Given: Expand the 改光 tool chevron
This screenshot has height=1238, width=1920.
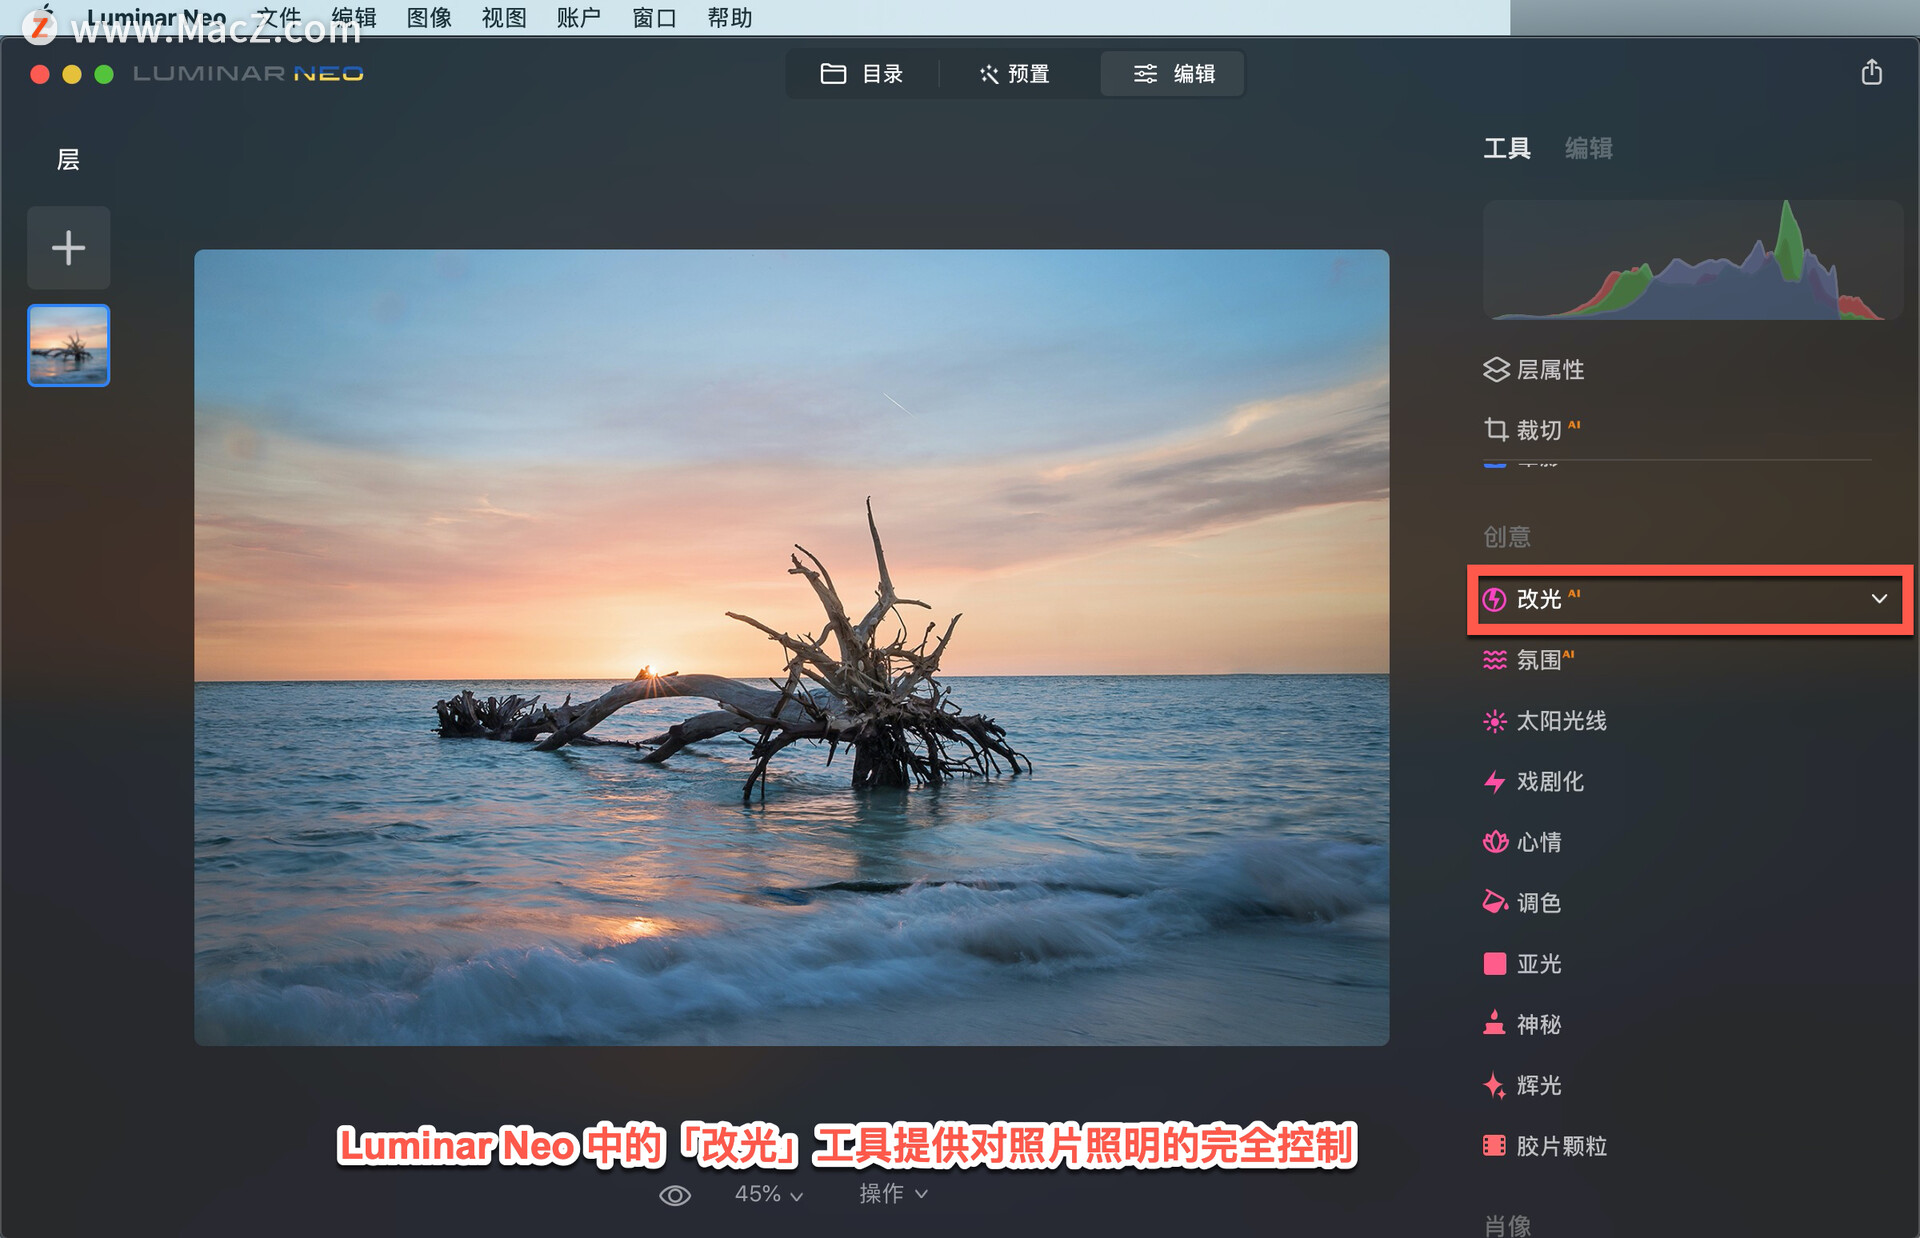Looking at the screenshot, I should (1879, 599).
